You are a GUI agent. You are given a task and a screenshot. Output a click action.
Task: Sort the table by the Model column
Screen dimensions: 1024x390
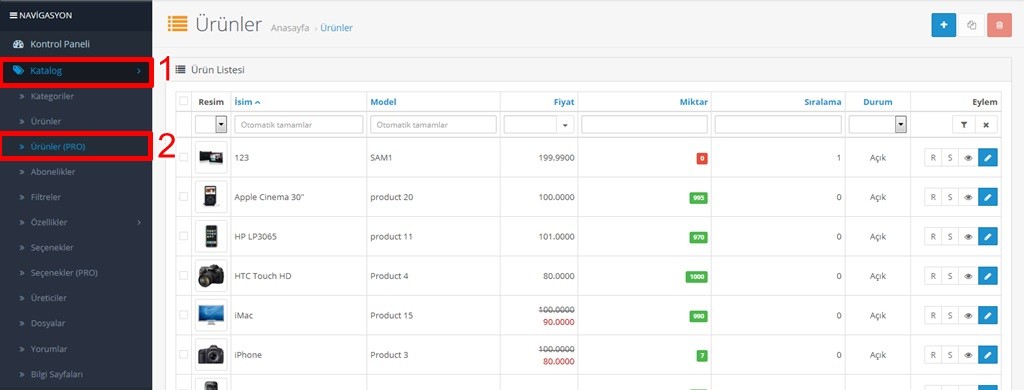(x=383, y=102)
